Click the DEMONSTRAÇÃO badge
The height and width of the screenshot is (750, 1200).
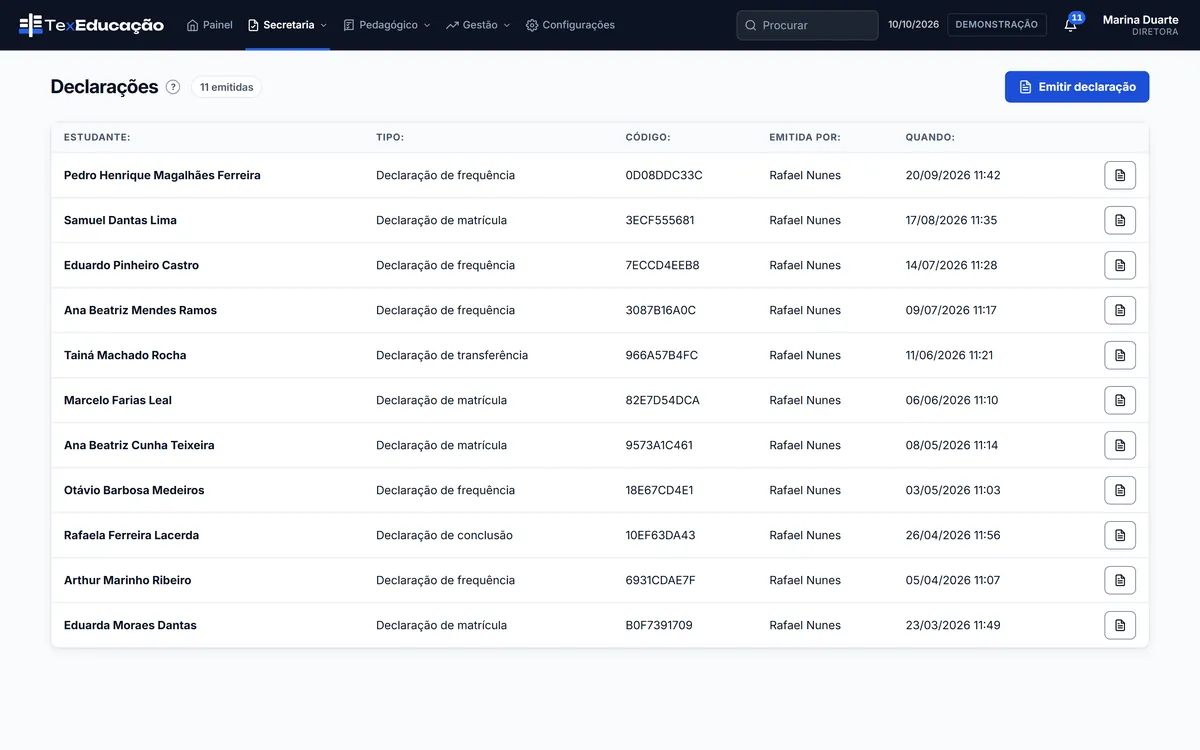997,25
